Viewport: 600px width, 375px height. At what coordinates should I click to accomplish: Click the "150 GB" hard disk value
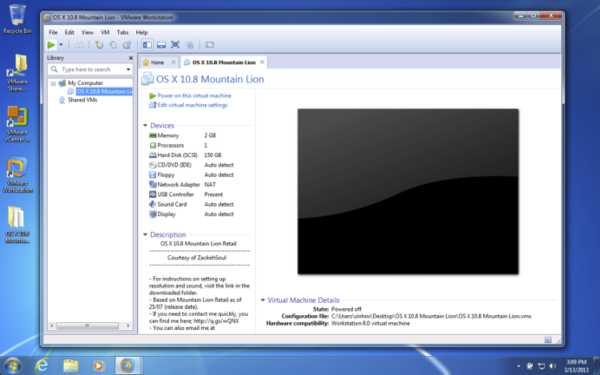(x=213, y=155)
